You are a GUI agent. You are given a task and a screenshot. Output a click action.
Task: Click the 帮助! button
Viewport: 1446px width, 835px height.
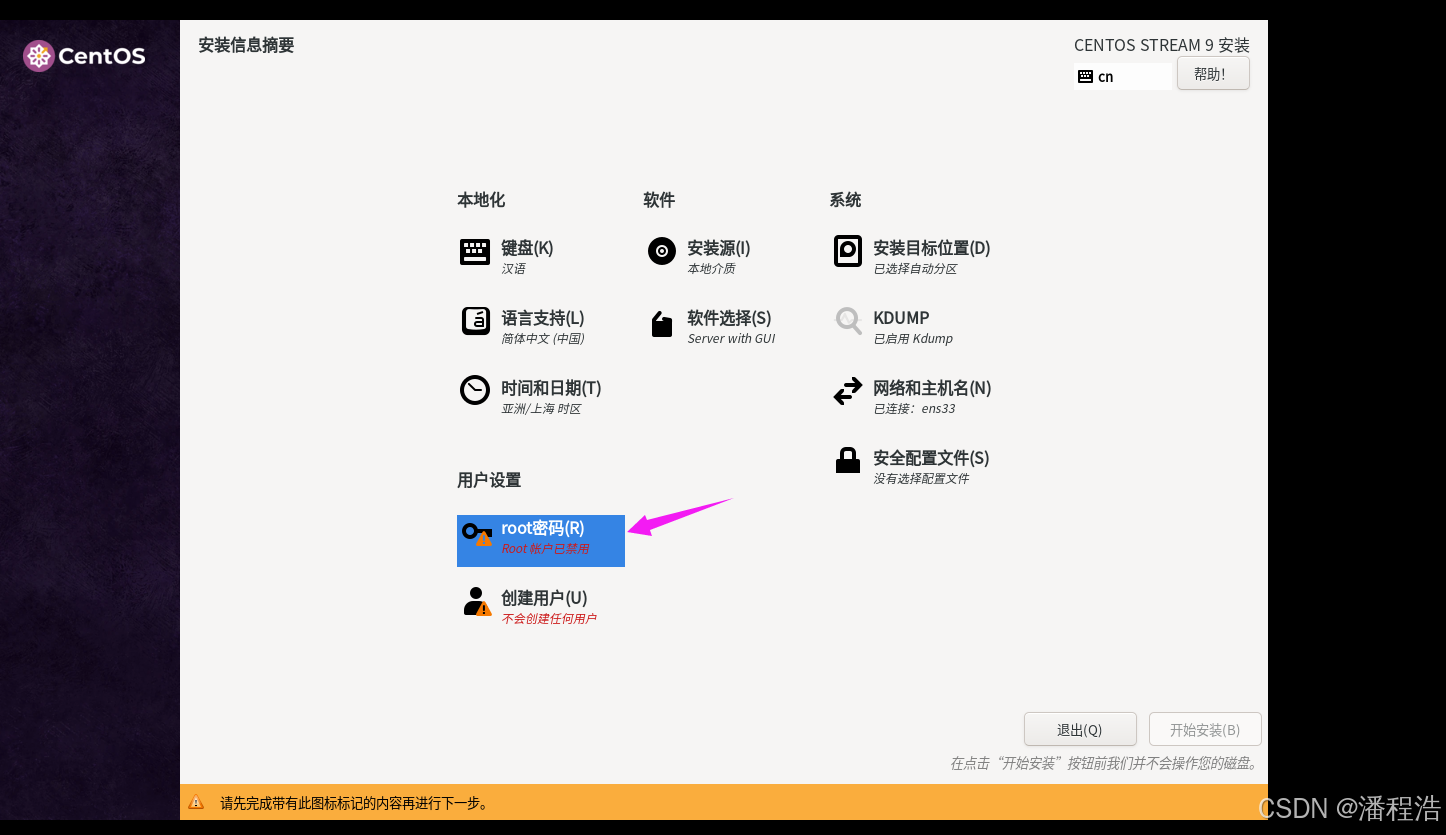click(1213, 73)
